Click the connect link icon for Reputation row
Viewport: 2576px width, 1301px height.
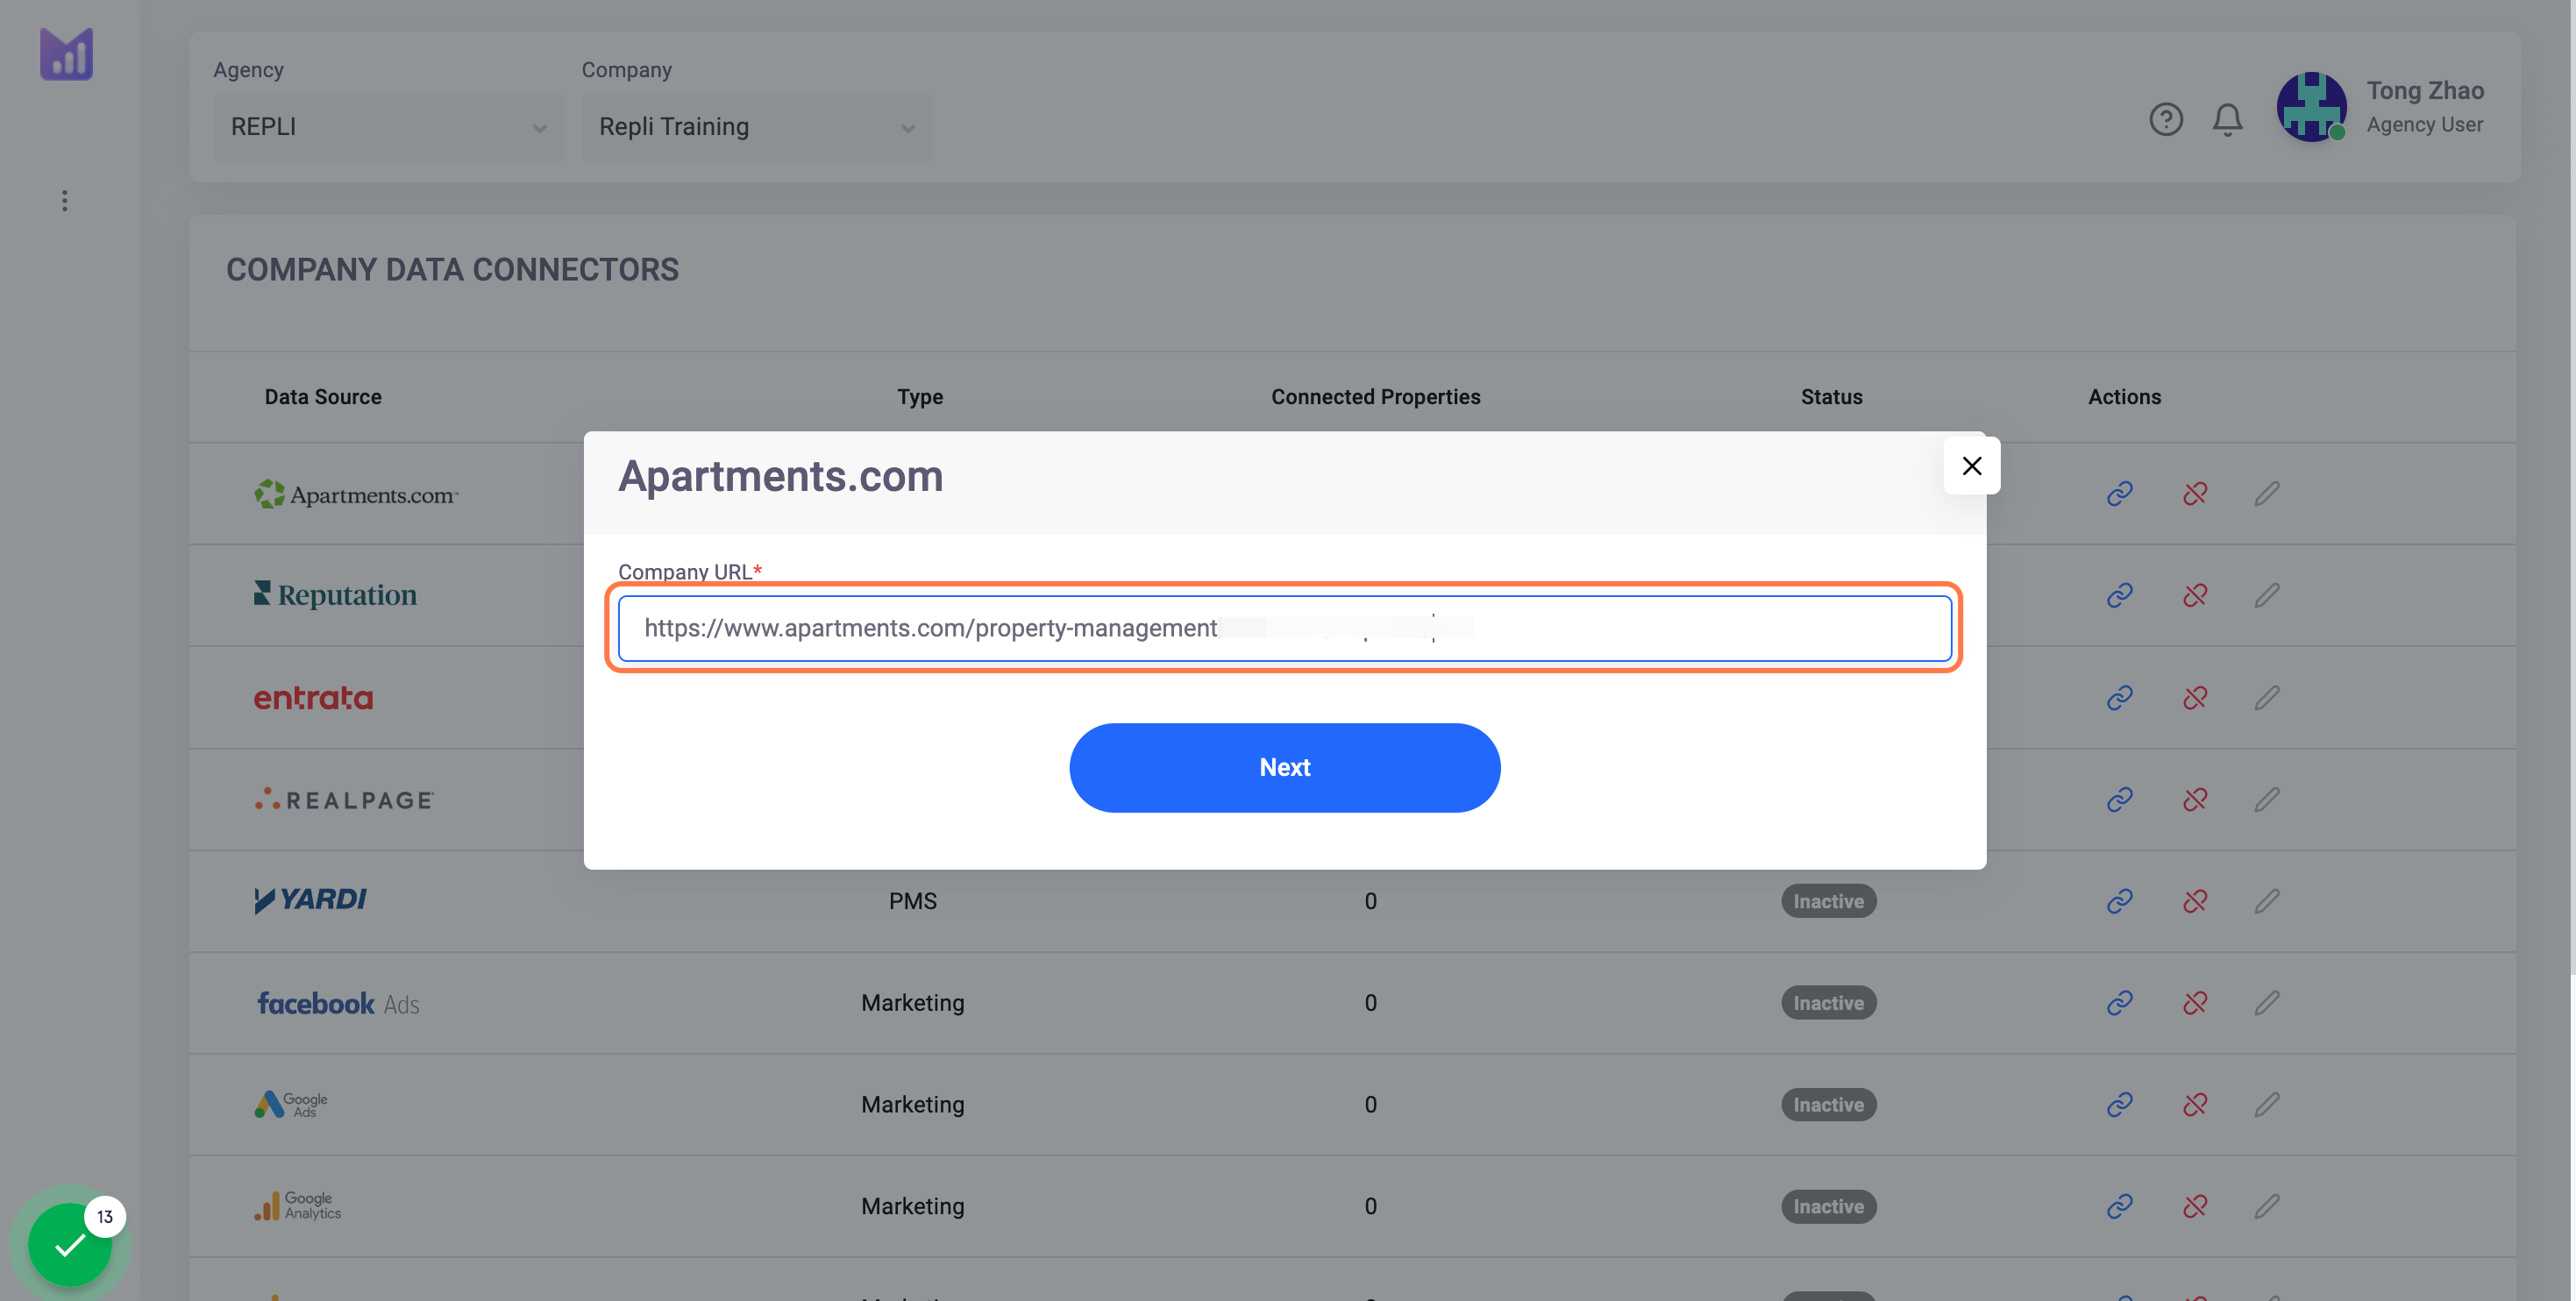[x=2119, y=596]
